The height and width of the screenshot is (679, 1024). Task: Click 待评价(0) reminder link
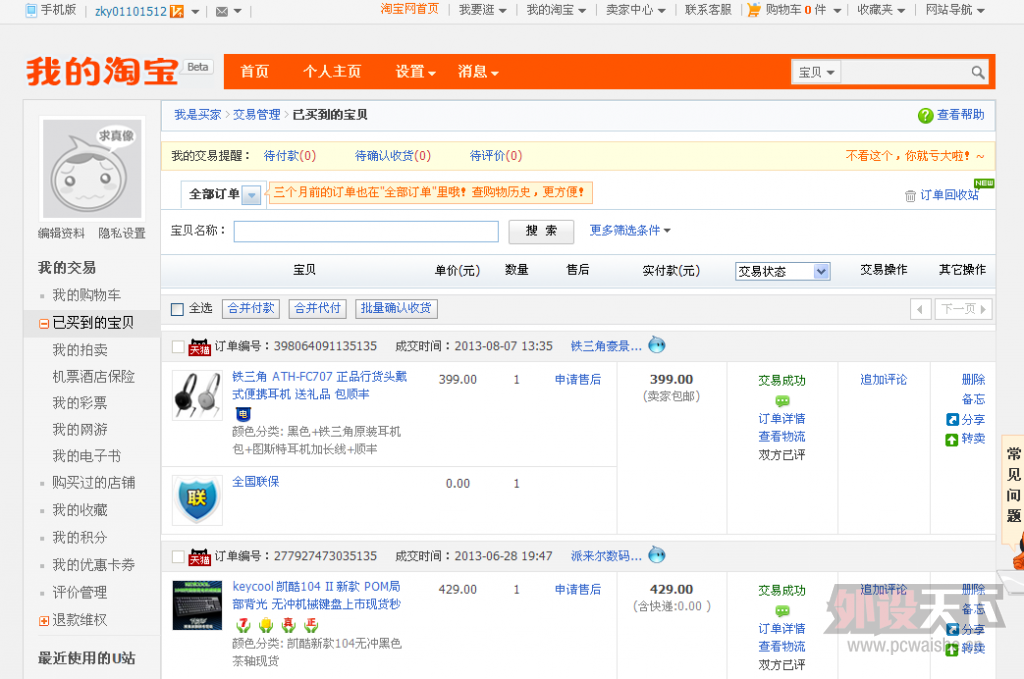point(496,156)
